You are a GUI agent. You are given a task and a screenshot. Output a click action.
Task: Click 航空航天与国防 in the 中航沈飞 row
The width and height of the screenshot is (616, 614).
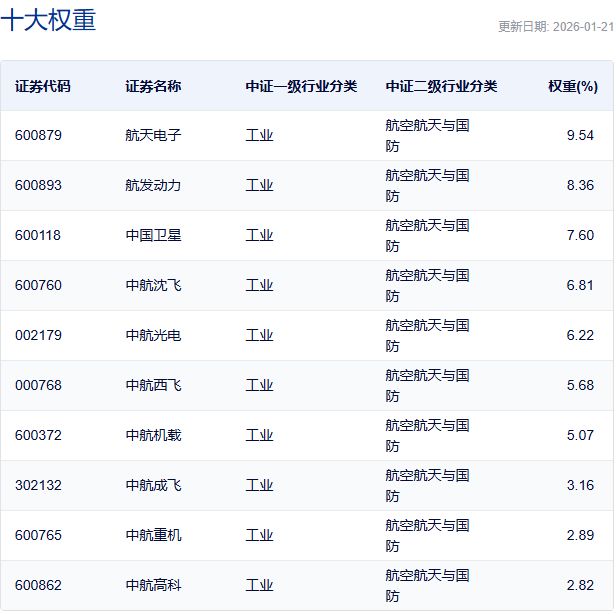427,285
